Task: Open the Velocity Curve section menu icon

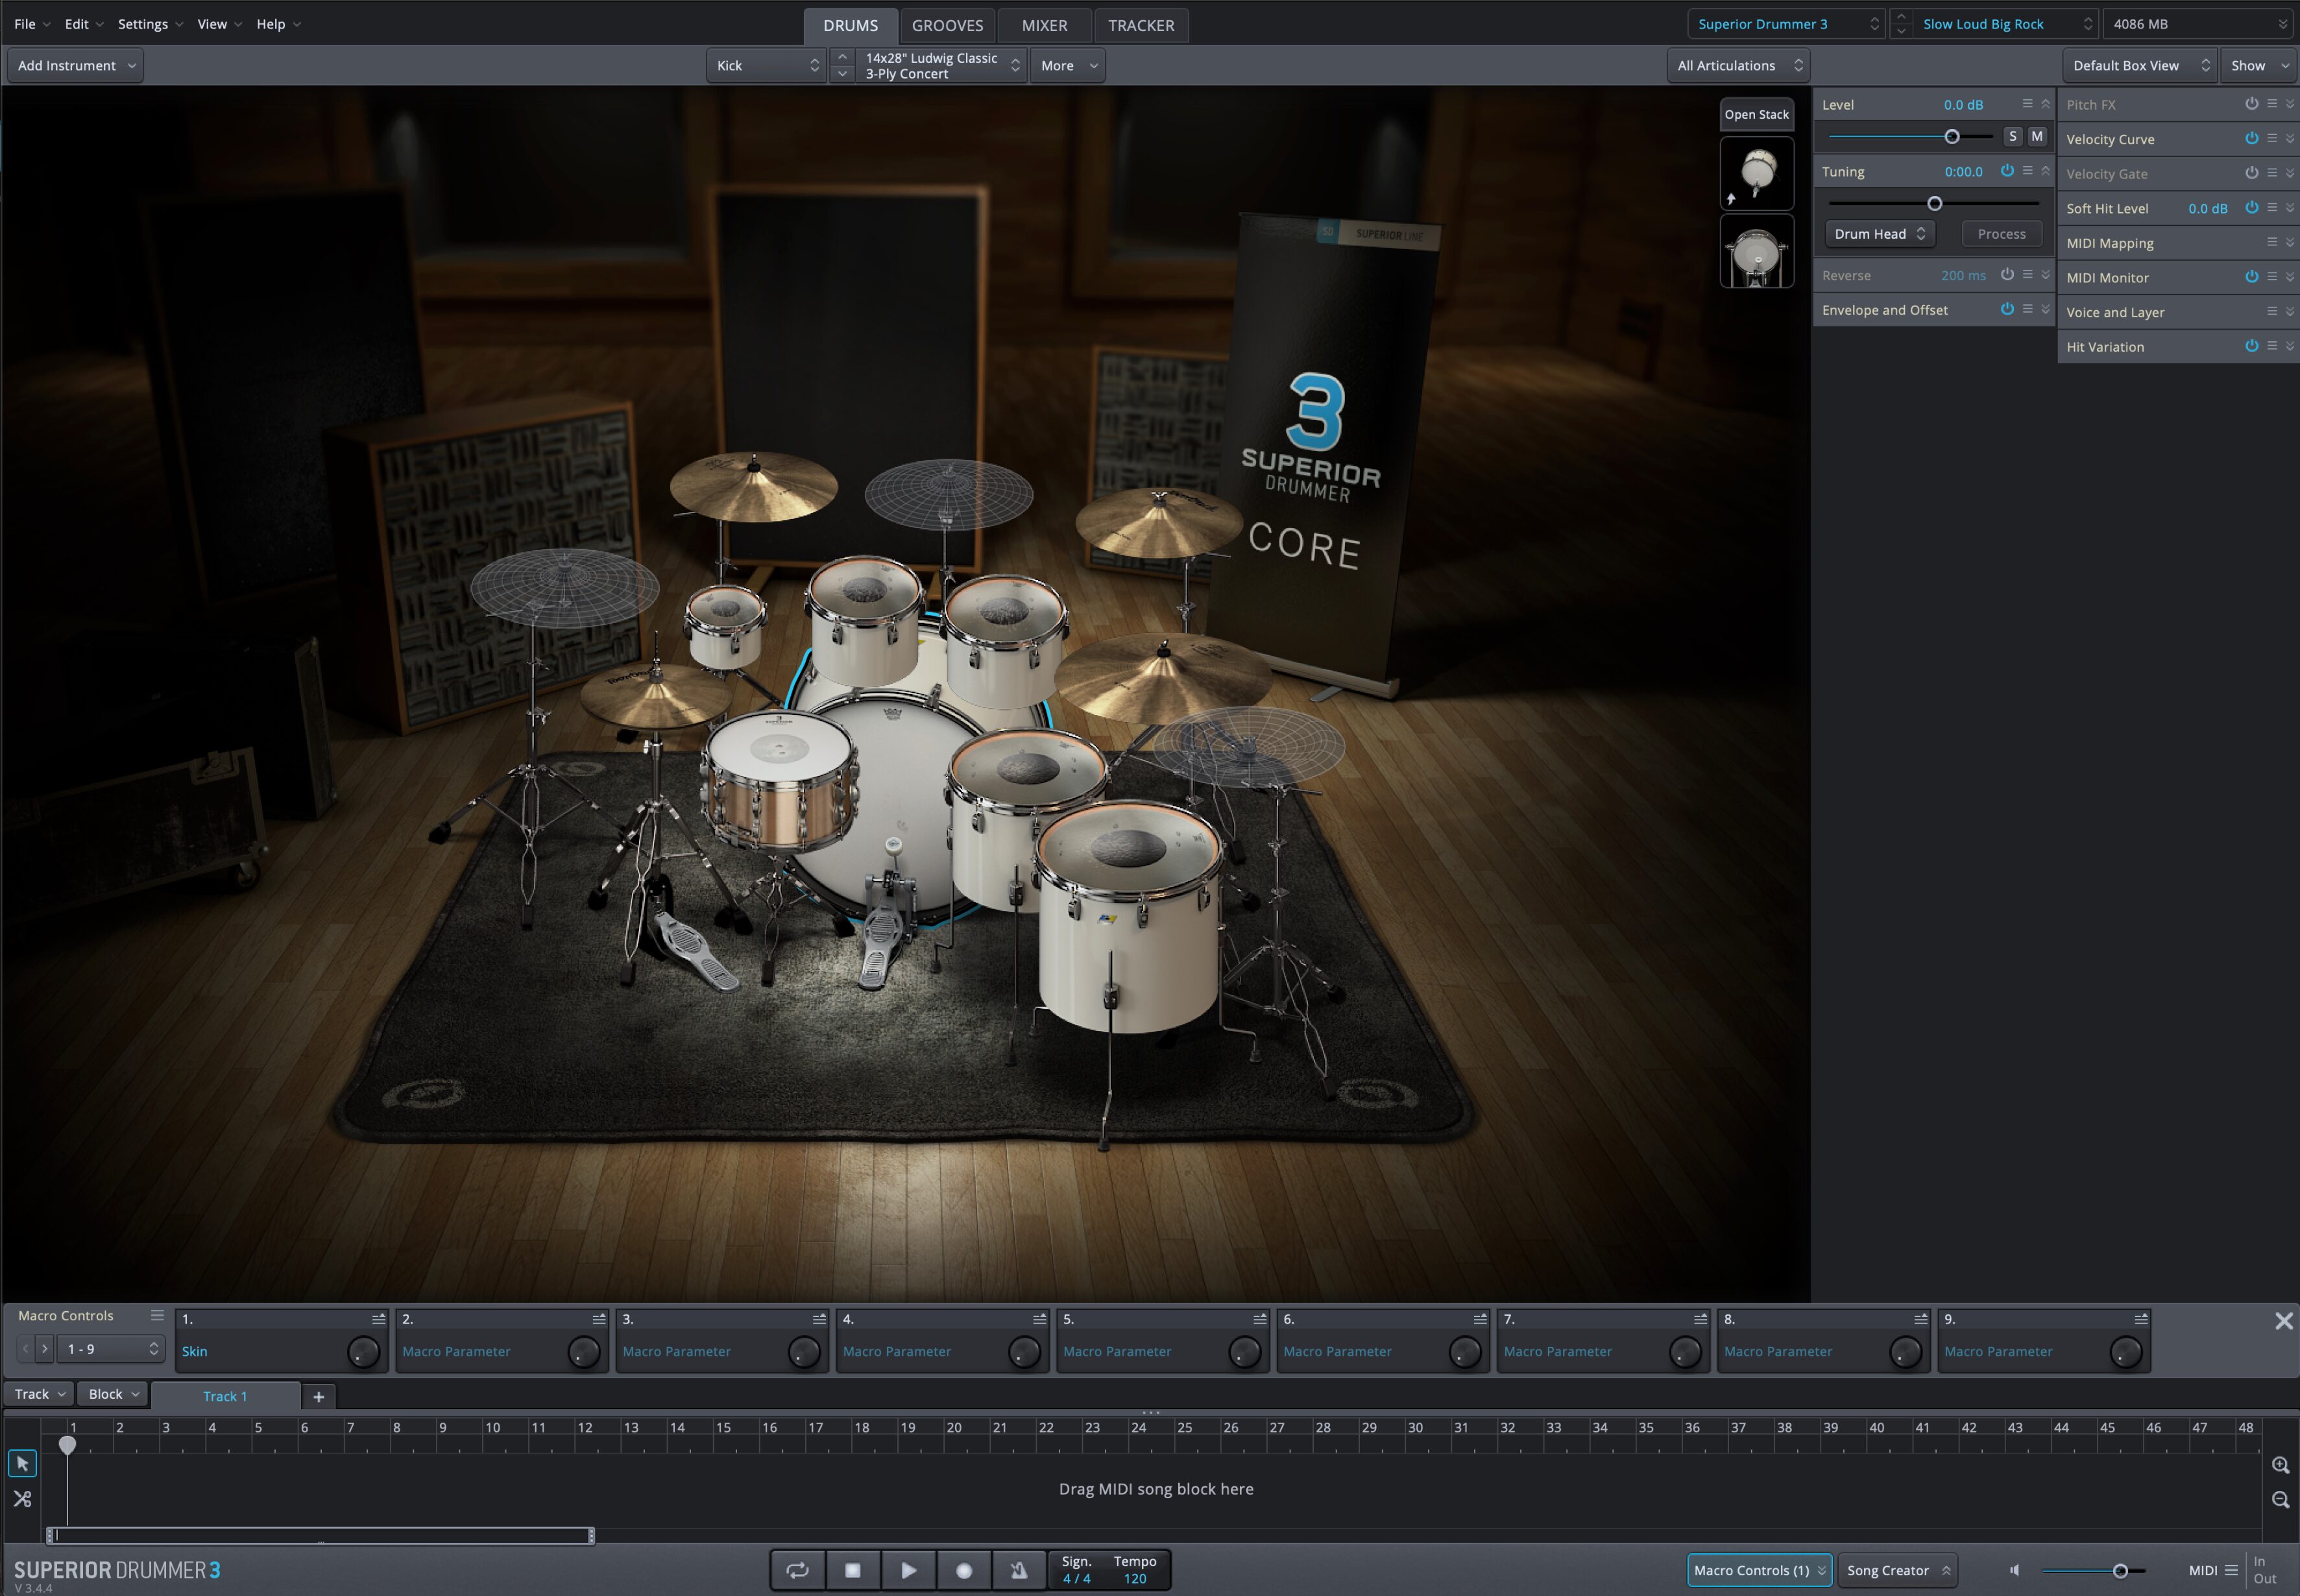Action: pos(2272,138)
